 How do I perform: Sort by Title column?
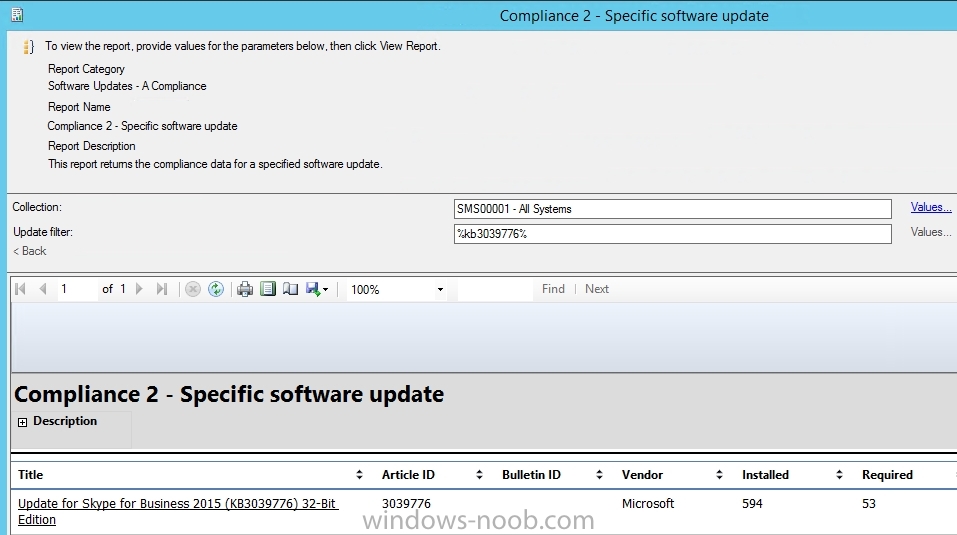click(x=359, y=475)
